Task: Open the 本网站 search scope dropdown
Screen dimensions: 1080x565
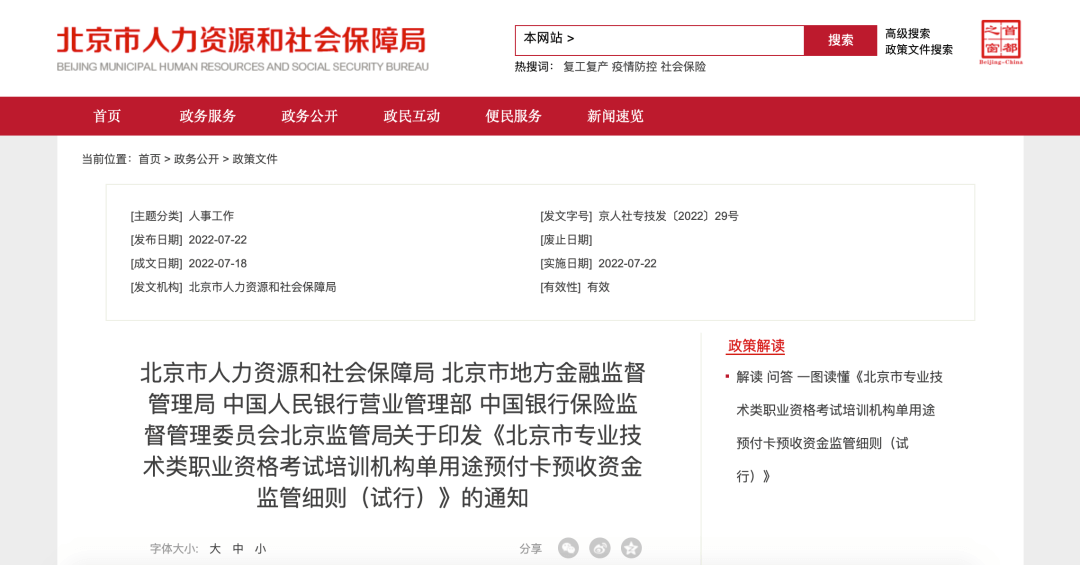Action: point(549,38)
